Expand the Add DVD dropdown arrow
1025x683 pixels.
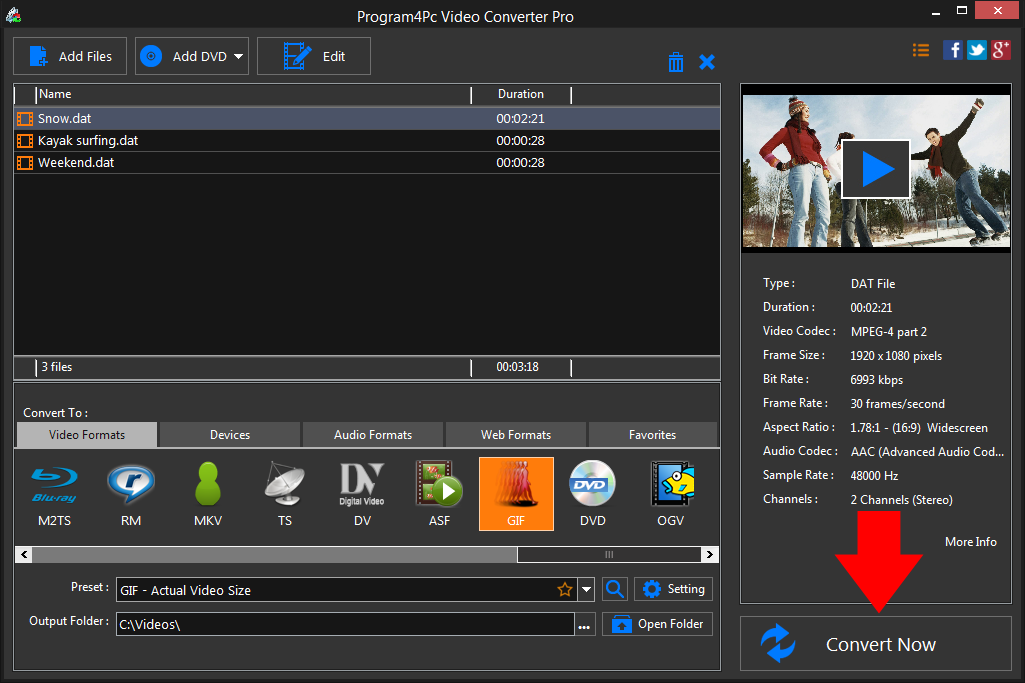pyautogui.click(x=239, y=57)
